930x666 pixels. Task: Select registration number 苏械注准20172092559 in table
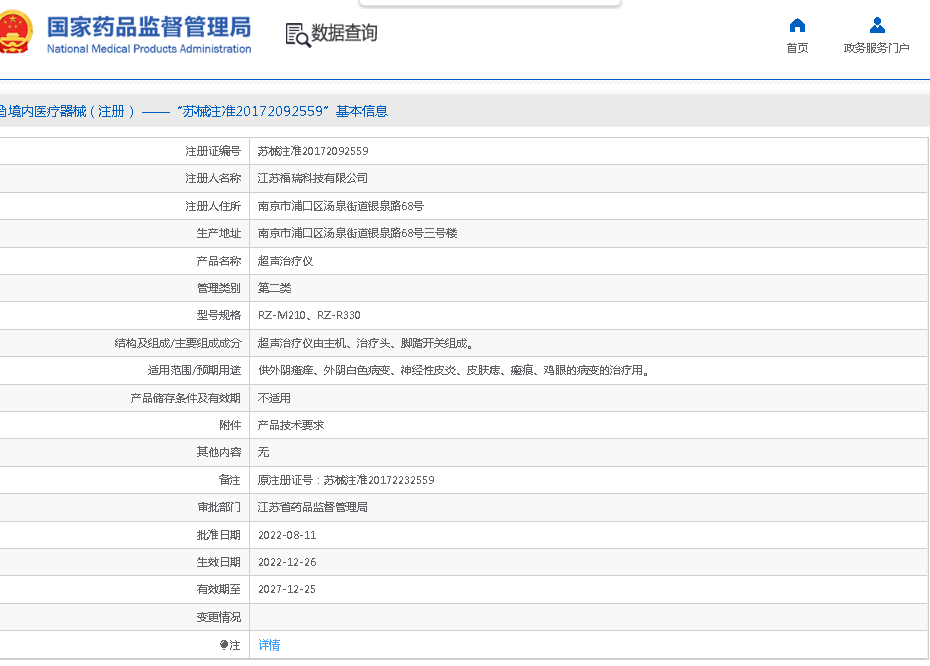coord(313,151)
